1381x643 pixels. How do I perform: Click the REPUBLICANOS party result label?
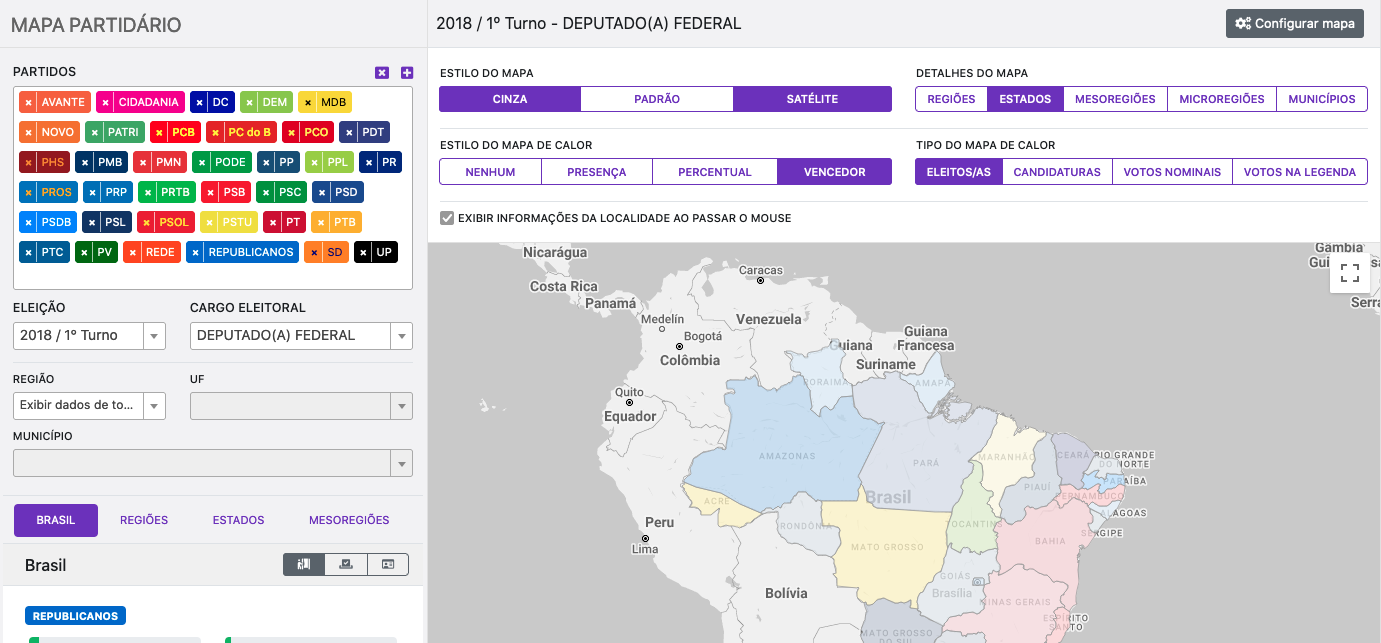click(x=74, y=615)
